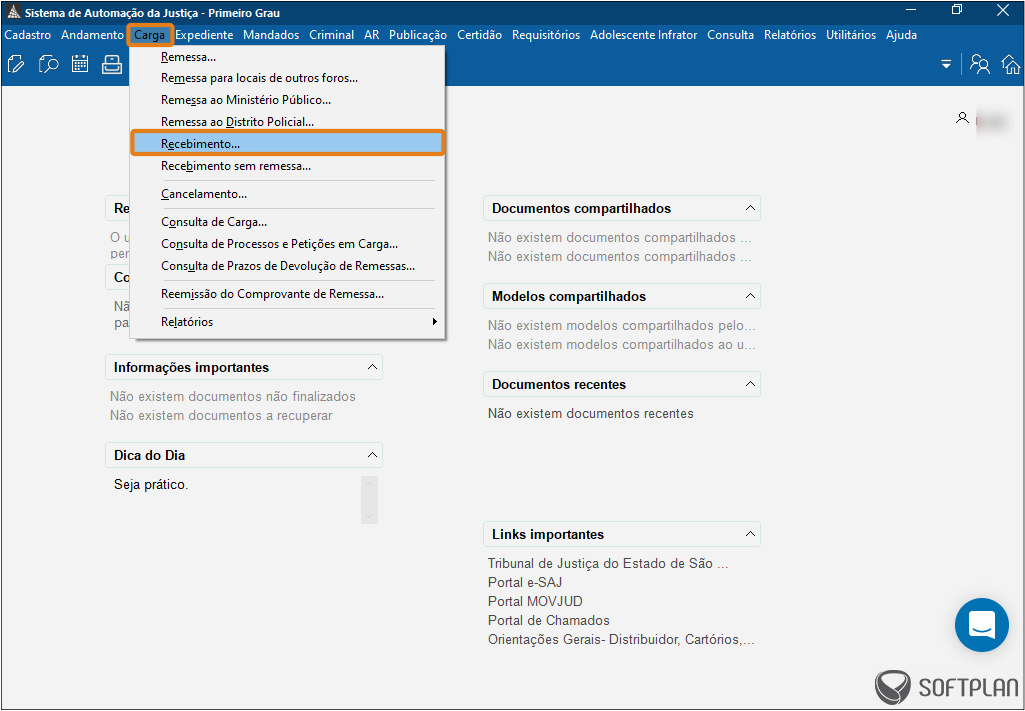Click 'Não existem documentos a recuperar' text

click(x=221, y=416)
